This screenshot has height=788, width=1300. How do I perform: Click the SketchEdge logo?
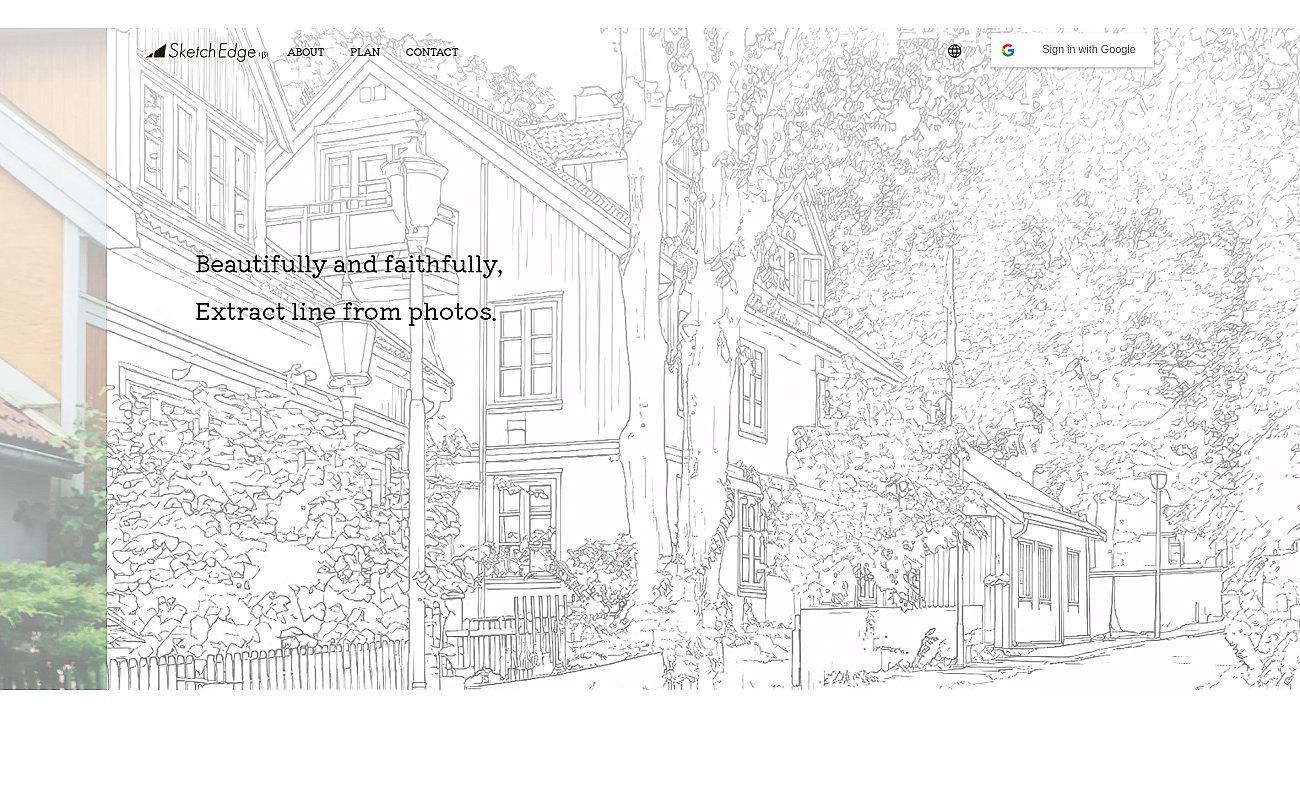(207, 52)
